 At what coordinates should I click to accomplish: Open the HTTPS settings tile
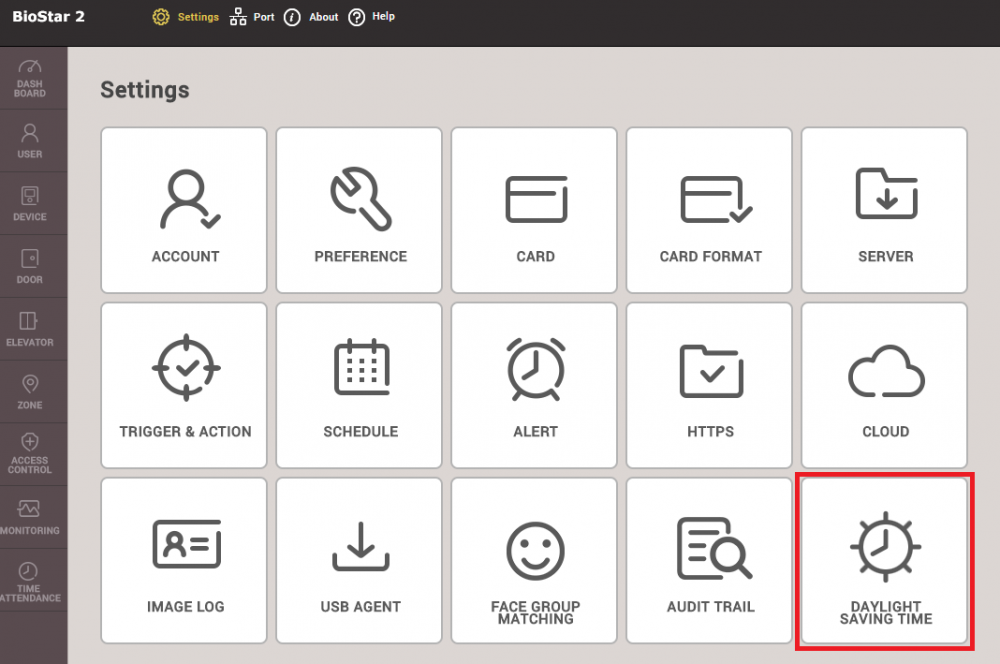coord(710,385)
